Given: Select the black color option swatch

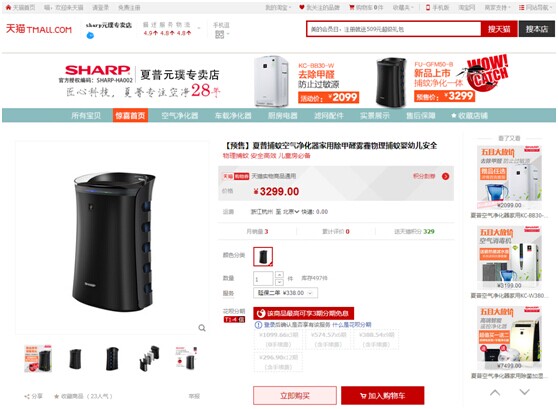Looking at the screenshot, I should pyautogui.click(x=263, y=257).
